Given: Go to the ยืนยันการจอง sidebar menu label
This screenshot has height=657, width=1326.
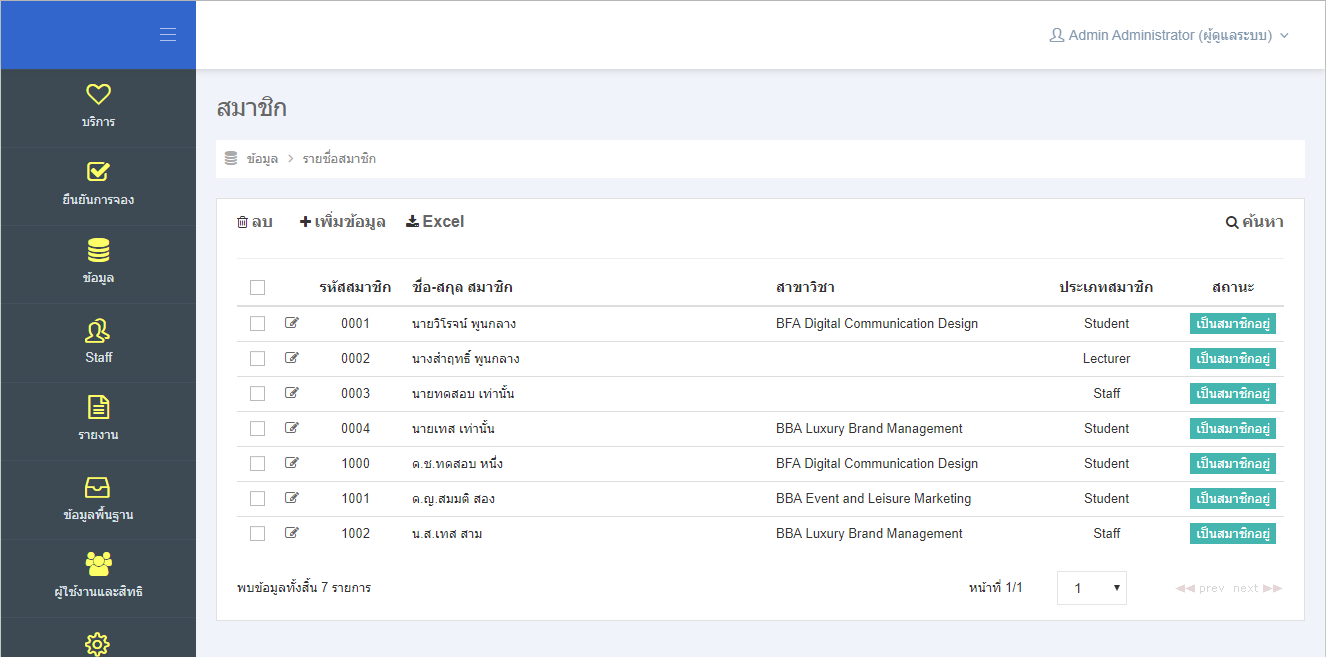Looking at the screenshot, I should (x=98, y=200).
